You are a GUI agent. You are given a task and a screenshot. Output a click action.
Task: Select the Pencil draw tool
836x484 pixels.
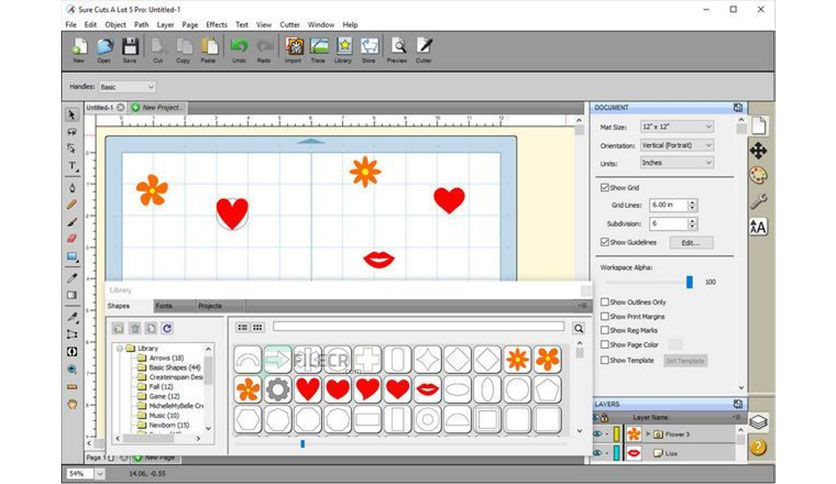[x=72, y=204]
